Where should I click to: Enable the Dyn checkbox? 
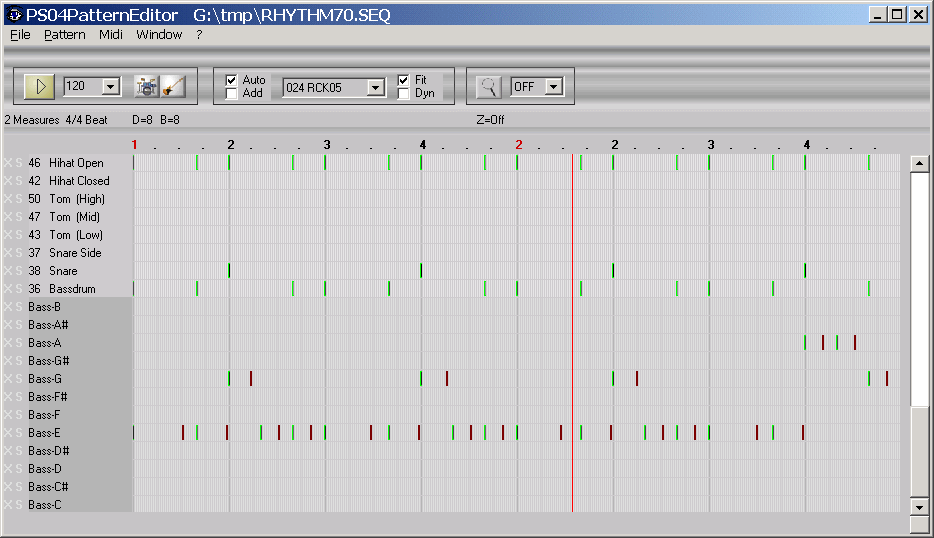coord(403,94)
